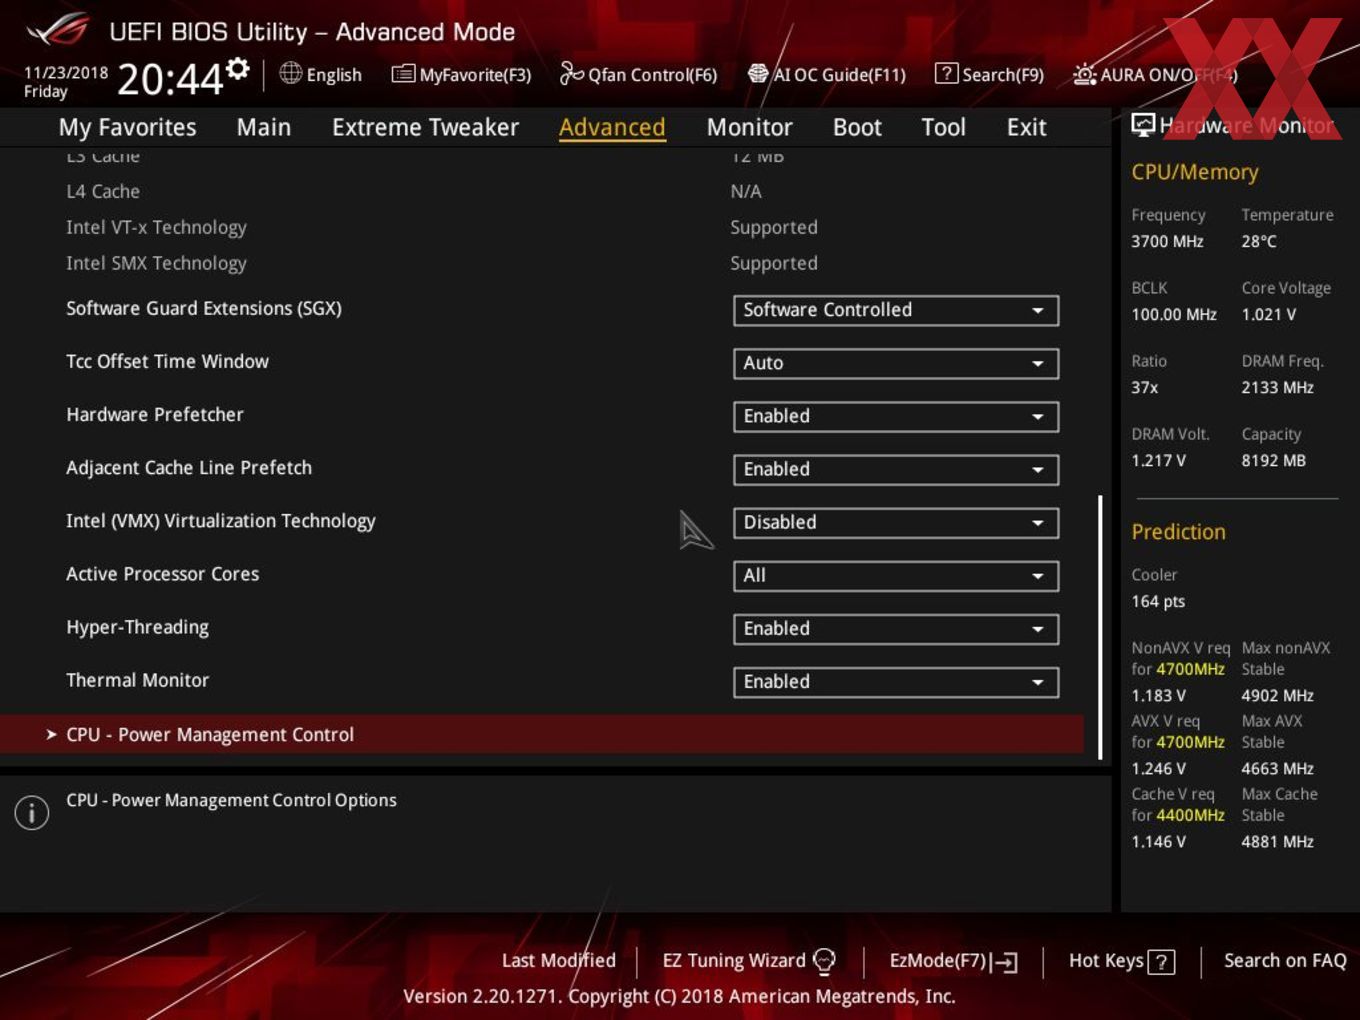Click the Search question mark icon
The width and height of the screenshot is (1360, 1020).
coord(946,74)
